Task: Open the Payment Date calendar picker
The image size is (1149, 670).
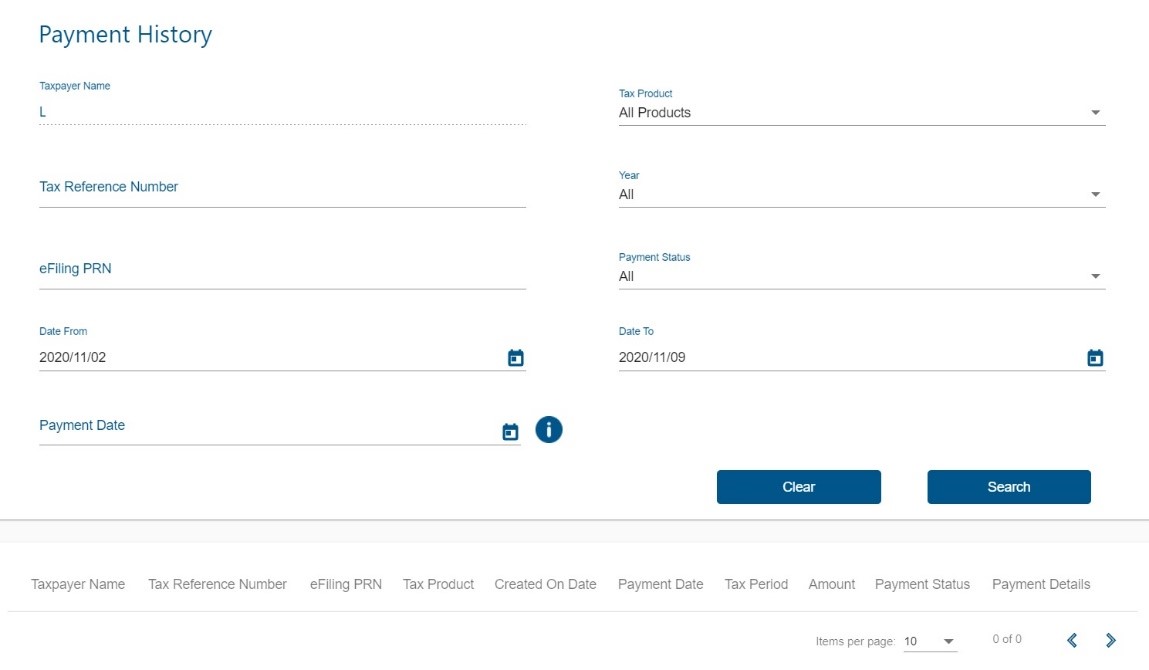Action: coord(510,432)
